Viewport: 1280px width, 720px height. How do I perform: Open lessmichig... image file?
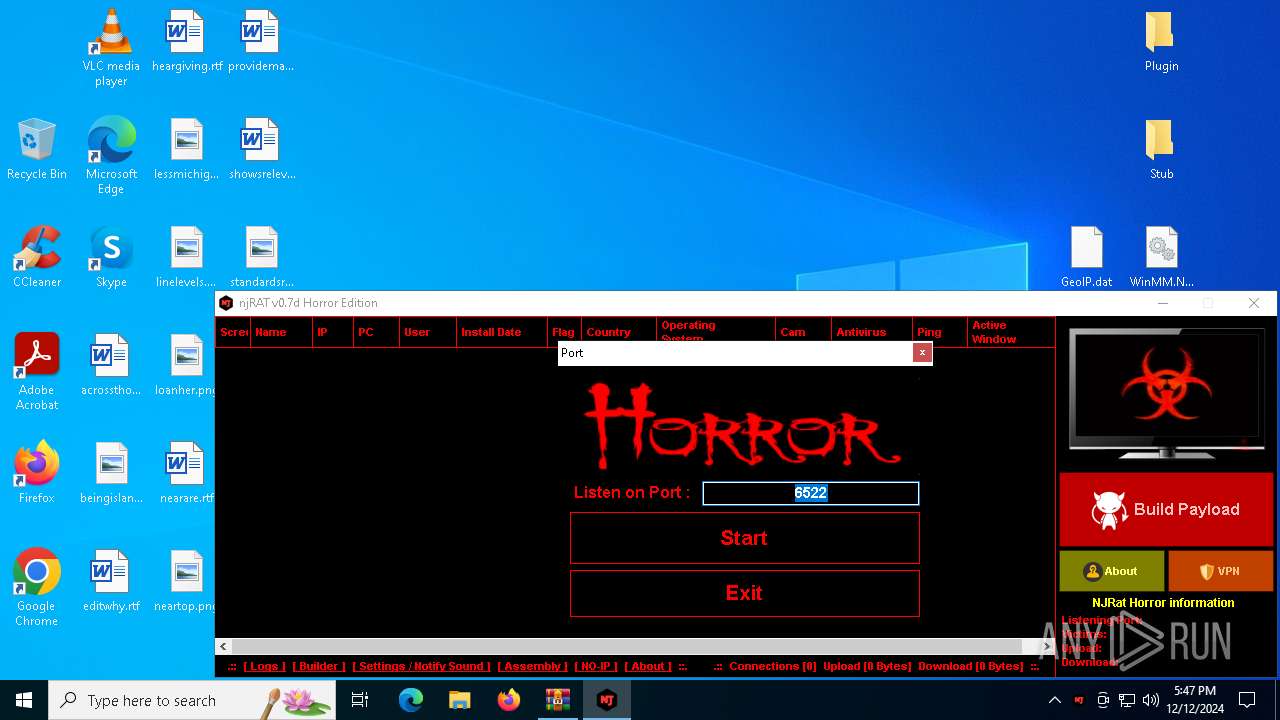[187, 149]
